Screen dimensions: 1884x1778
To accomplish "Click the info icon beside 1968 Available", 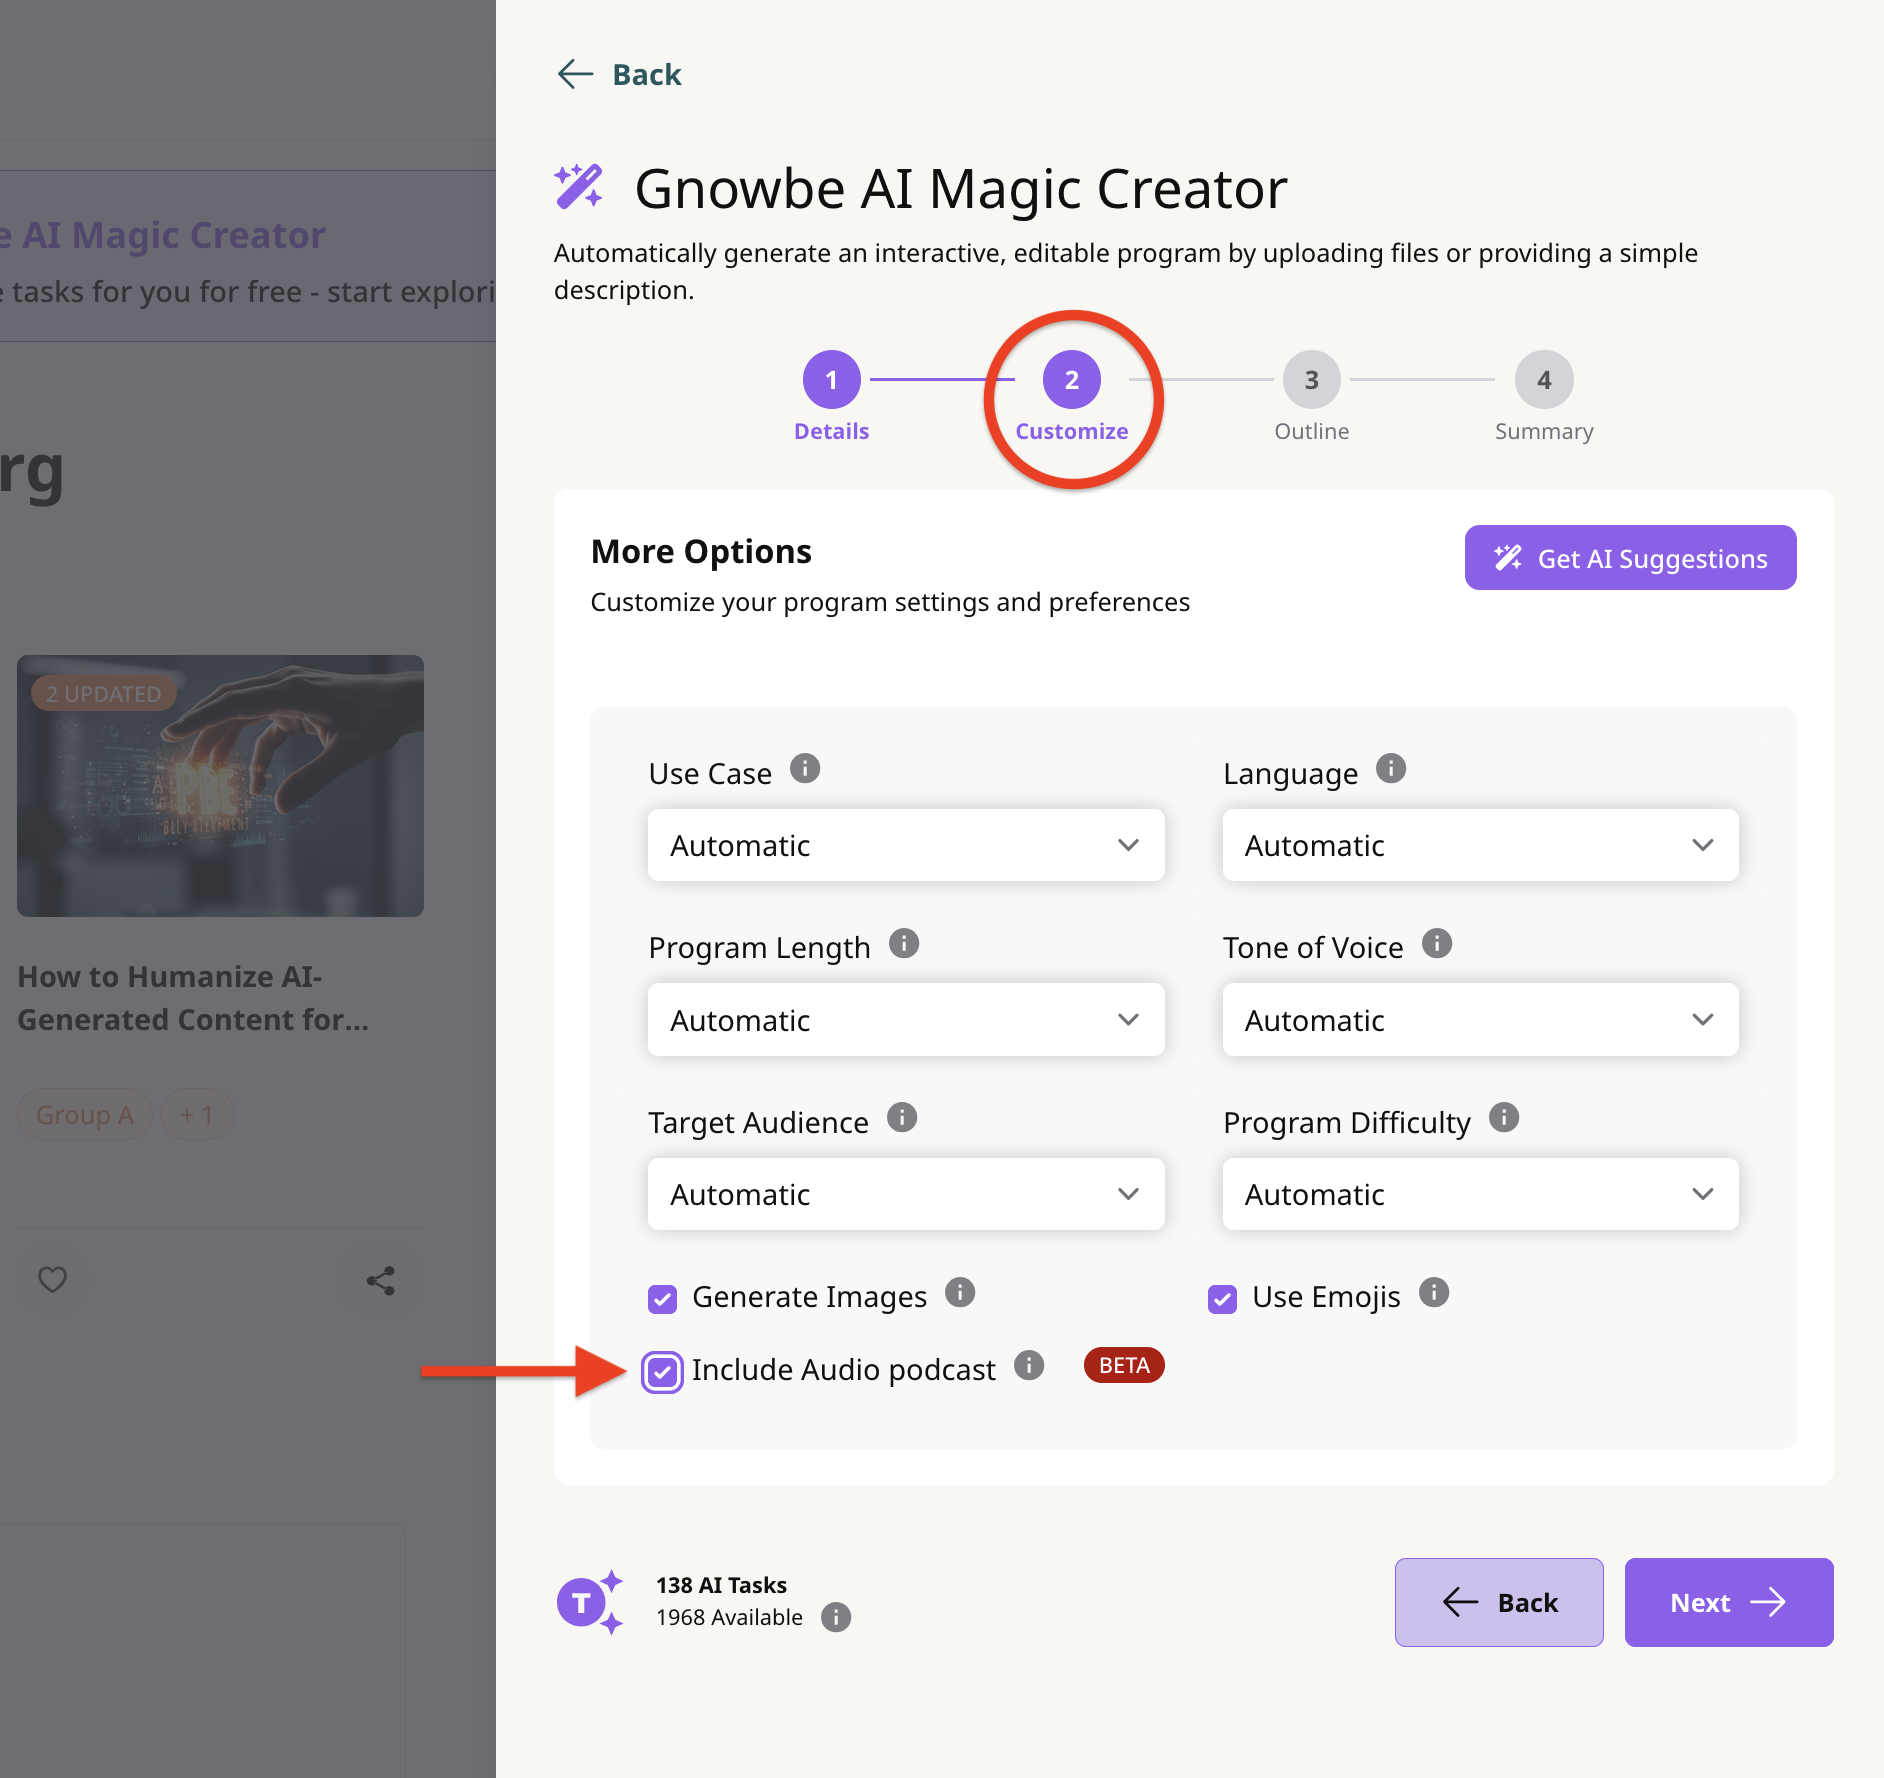I will 836,1617.
